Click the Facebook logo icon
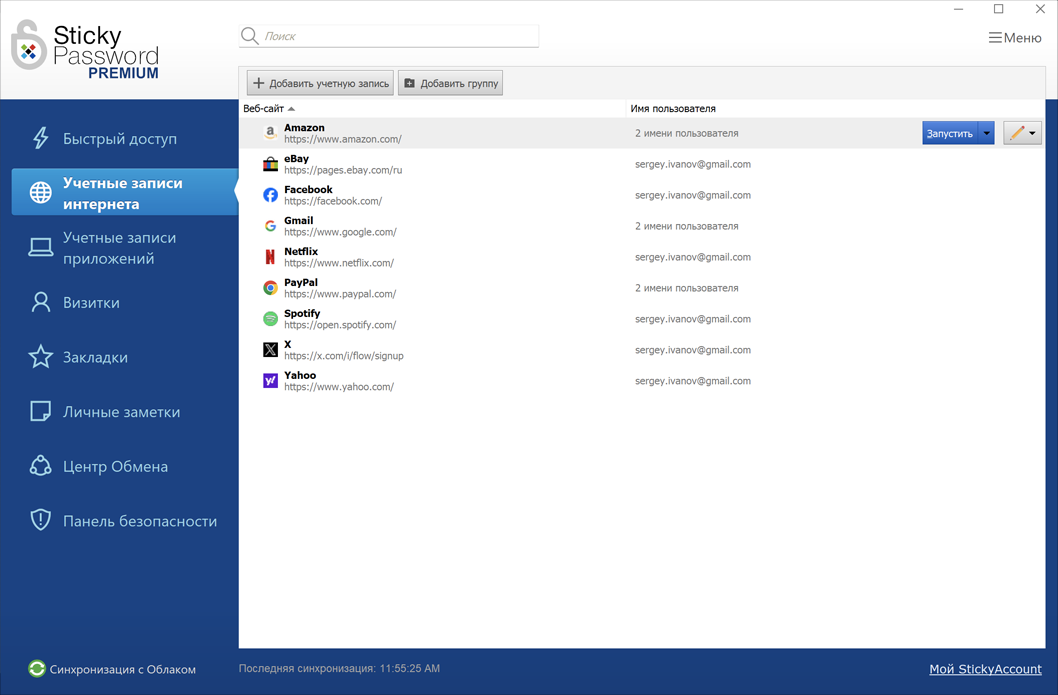Screen dimensions: 1058x695 (x=270, y=195)
